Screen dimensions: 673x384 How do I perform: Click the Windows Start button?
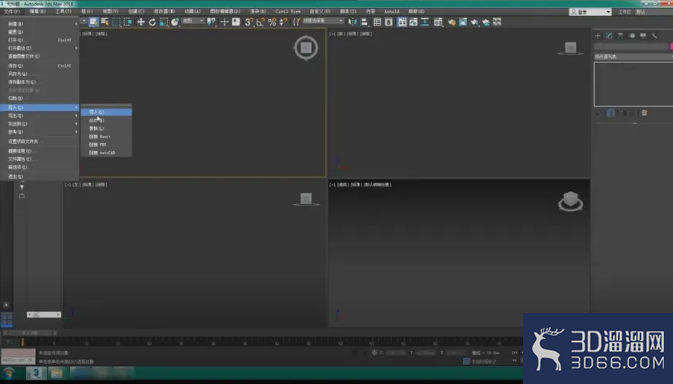tap(9, 373)
